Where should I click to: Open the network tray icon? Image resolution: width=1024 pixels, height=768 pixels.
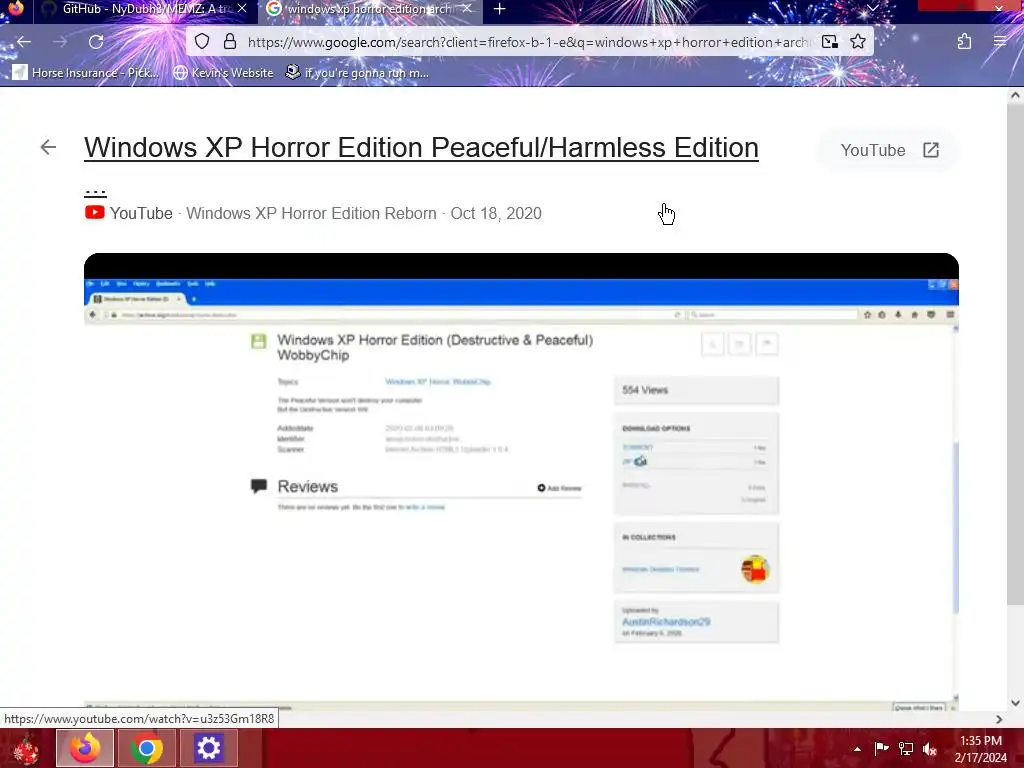[906, 748]
